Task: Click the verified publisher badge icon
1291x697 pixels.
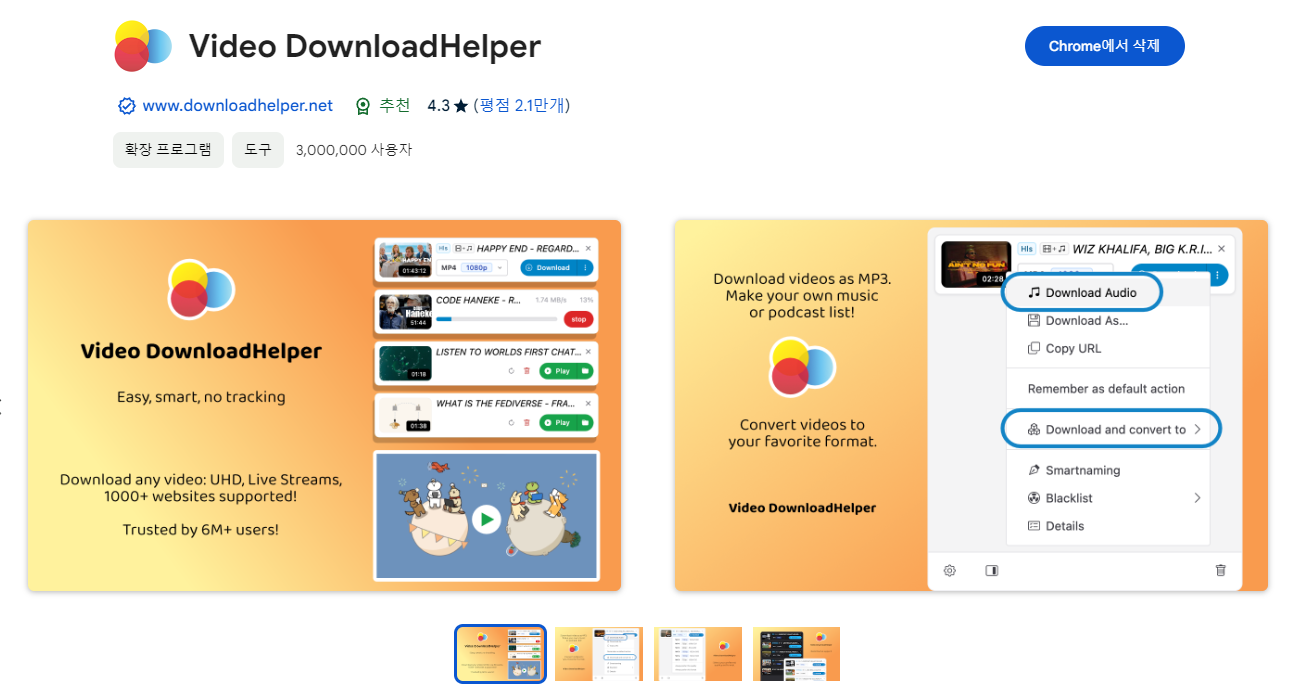Action: point(127,106)
